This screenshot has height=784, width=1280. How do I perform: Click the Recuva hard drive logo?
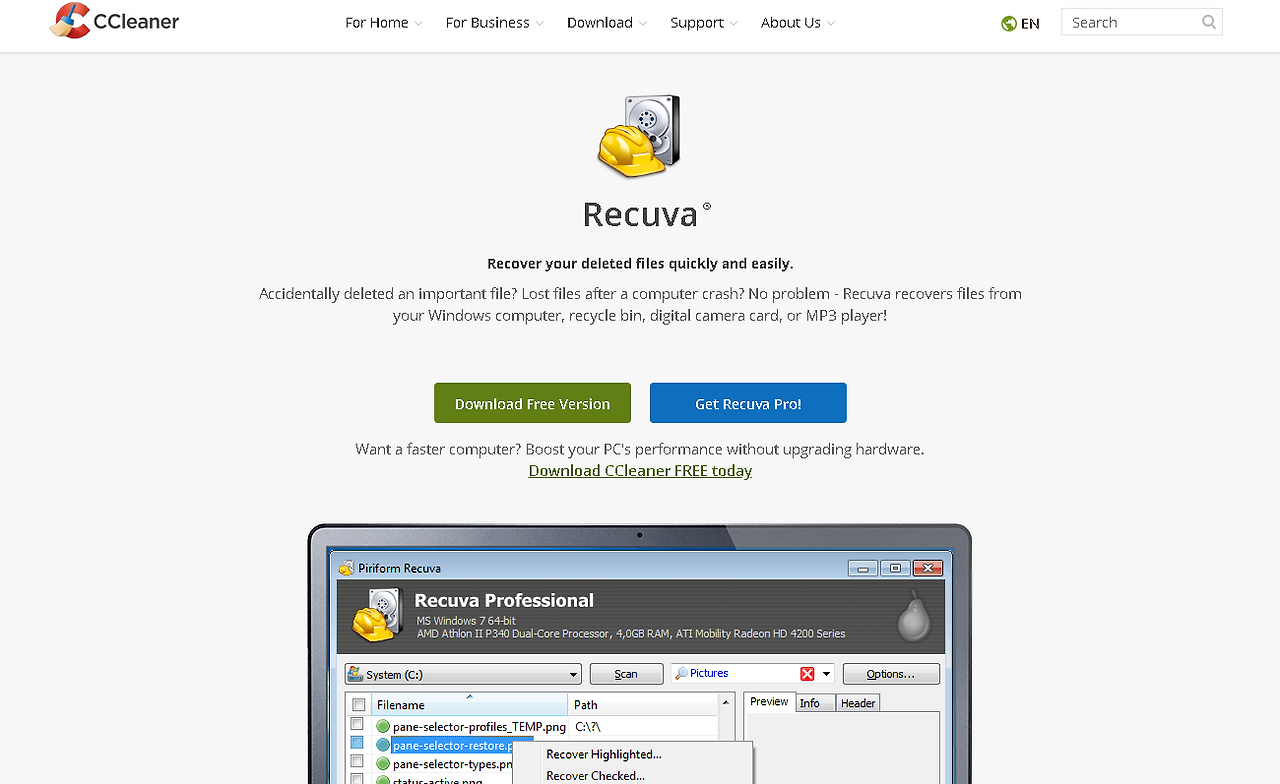639,136
